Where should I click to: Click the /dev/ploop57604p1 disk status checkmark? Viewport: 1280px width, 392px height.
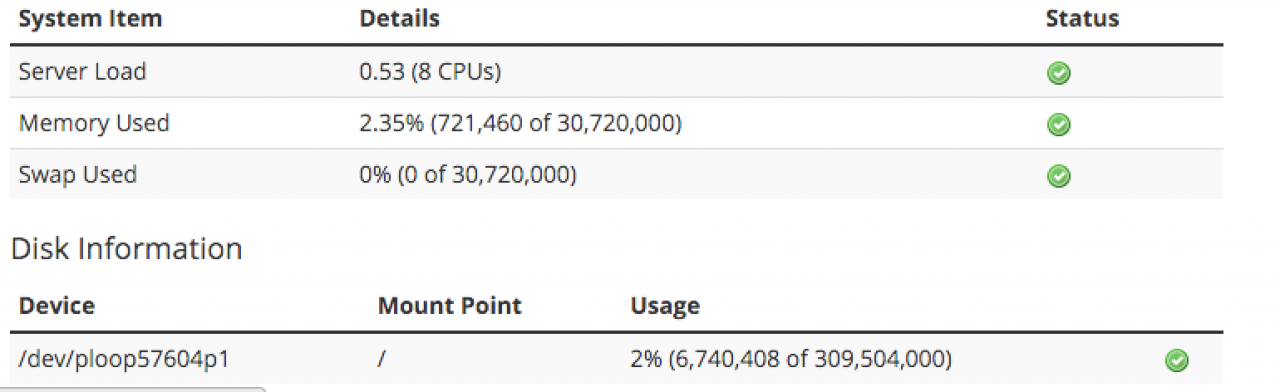tap(1177, 360)
